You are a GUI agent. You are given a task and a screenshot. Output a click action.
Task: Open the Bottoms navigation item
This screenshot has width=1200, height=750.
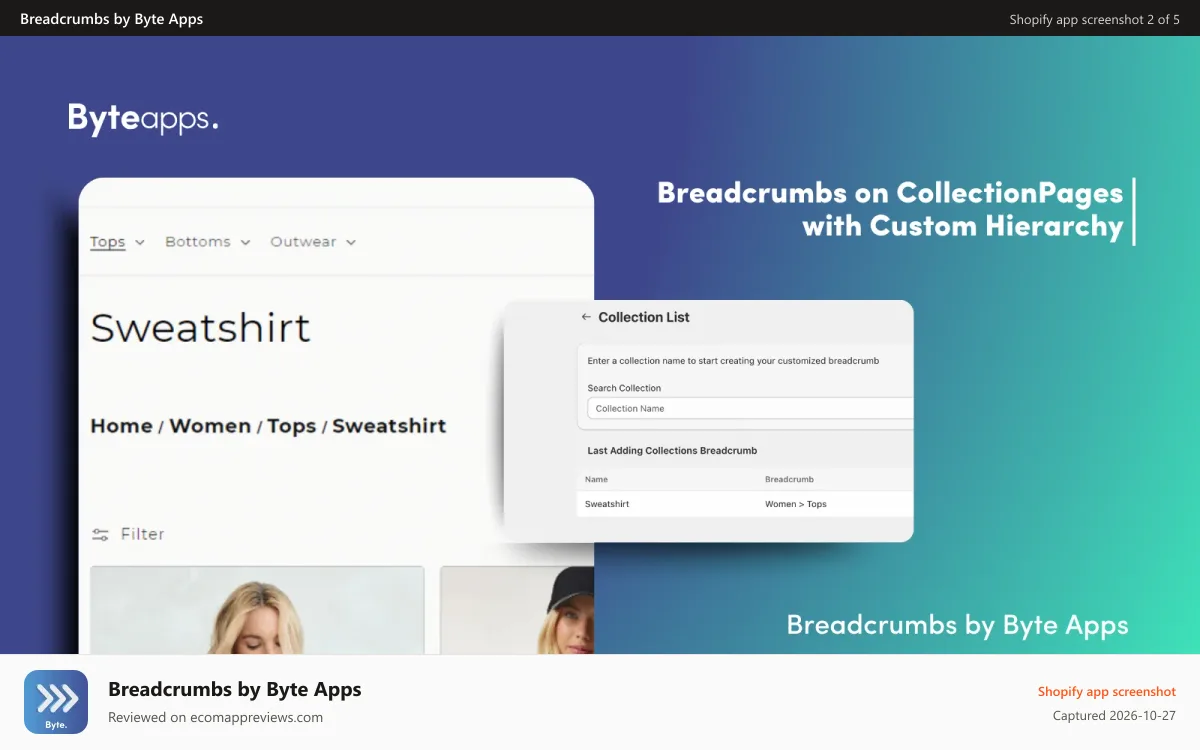click(198, 242)
